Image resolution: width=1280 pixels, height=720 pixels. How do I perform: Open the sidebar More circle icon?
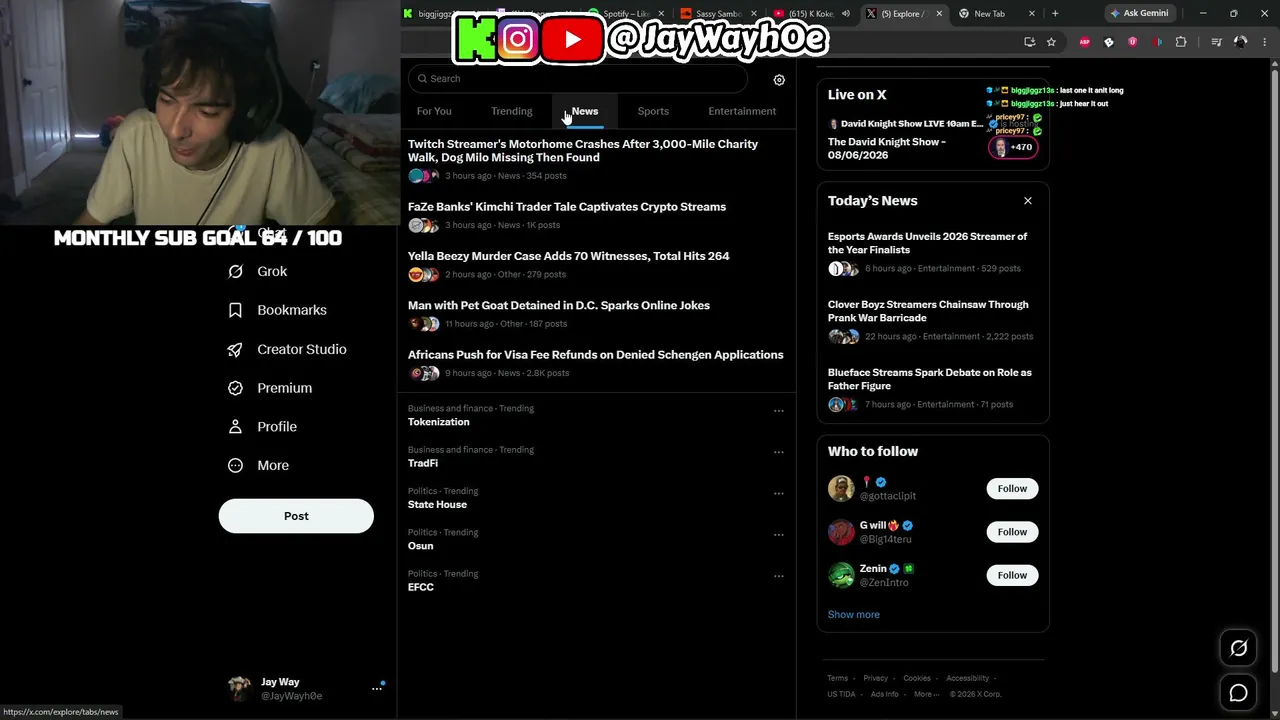[235, 465]
